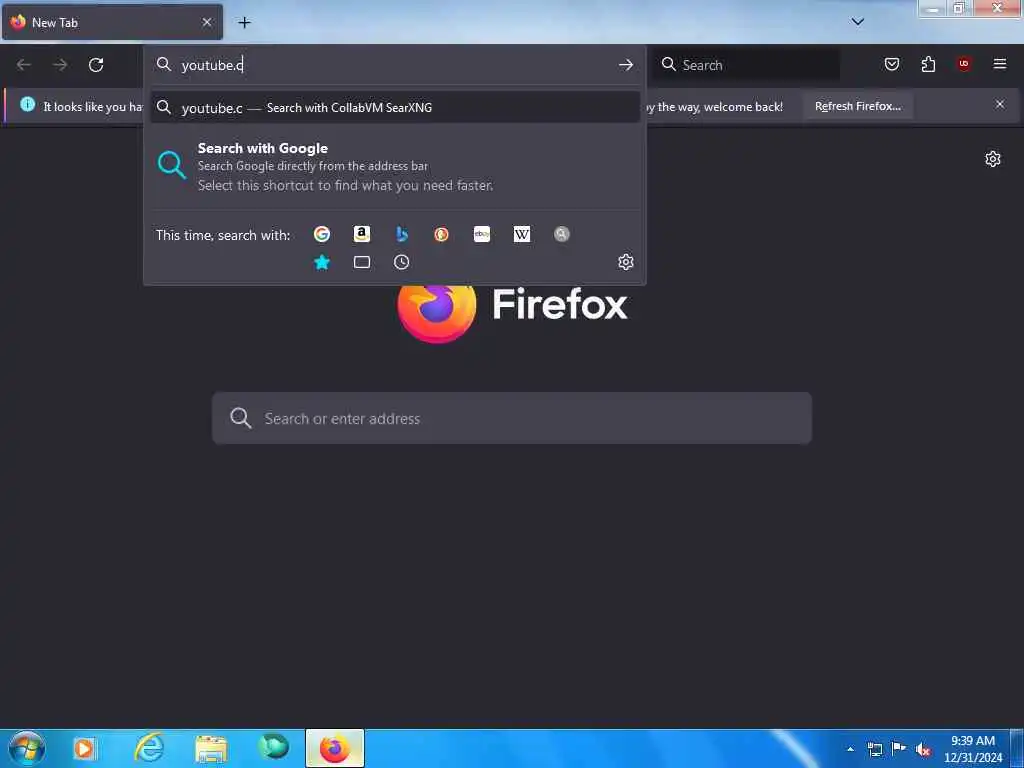Image resolution: width=1024 pixels, height=768 pixels.
Task: Search this time with the eBay icon
Action: (x=482, y=234)
